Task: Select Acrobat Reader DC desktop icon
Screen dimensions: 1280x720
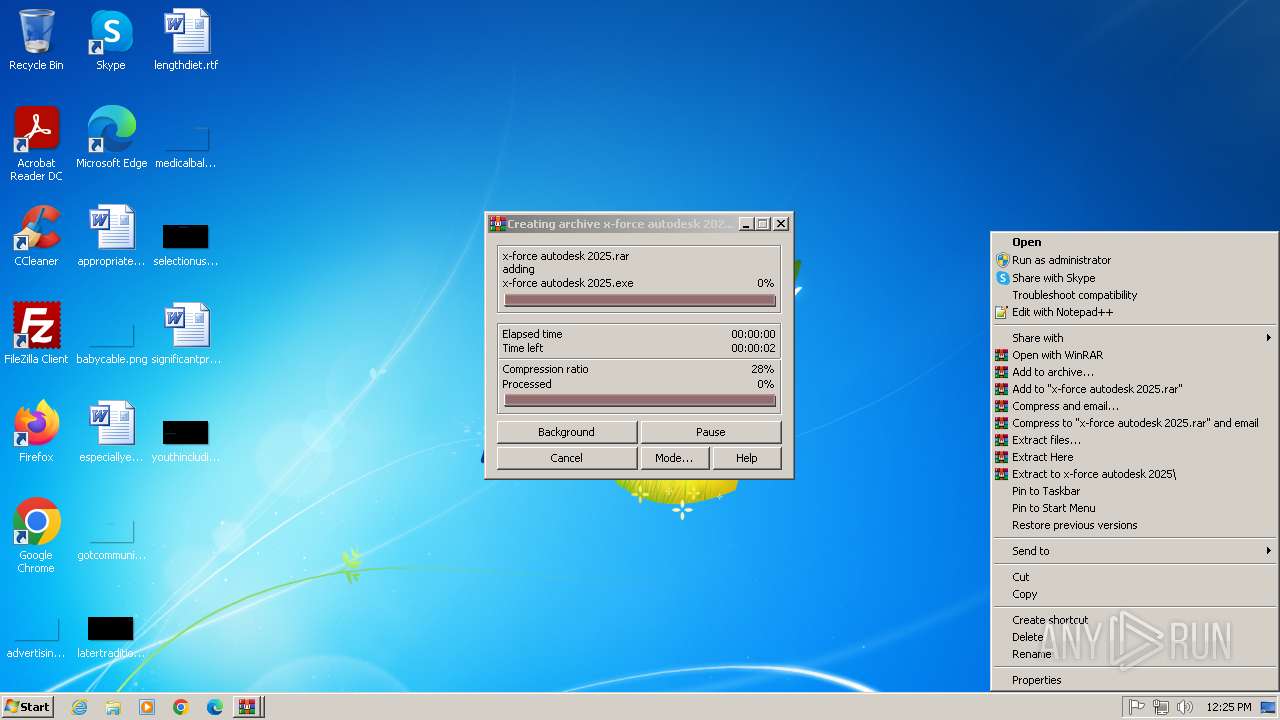Action: (36, 144)
